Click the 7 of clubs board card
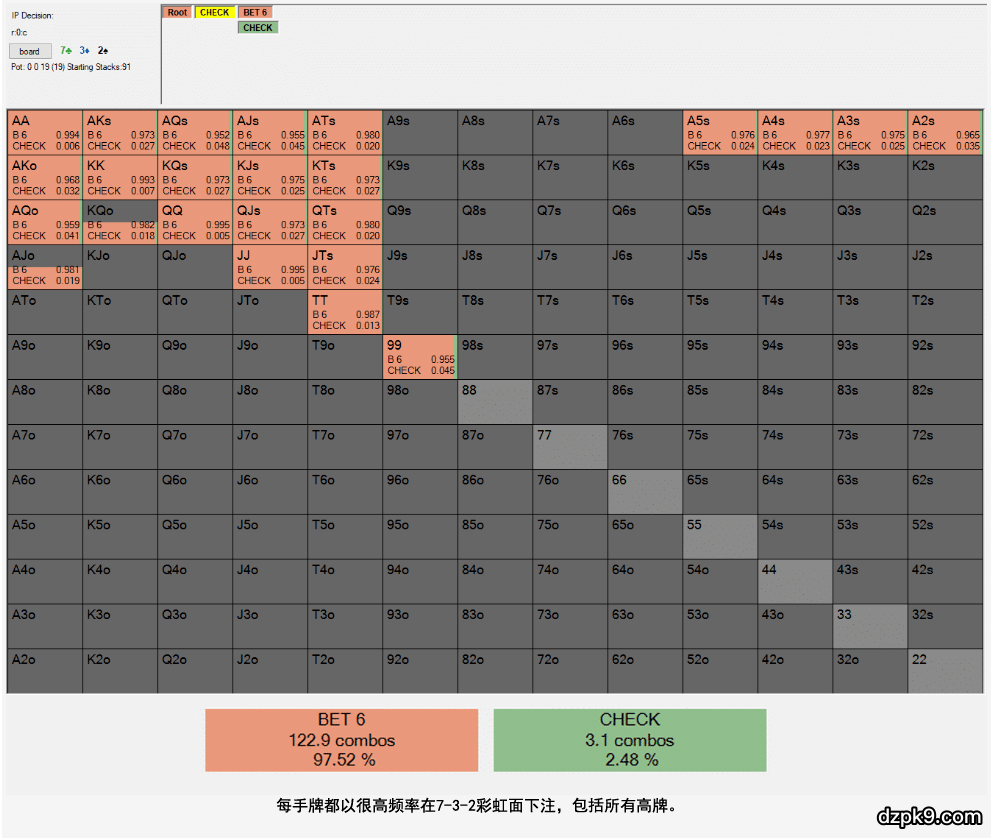Viewport: 991px width, 838px height. (66, 50)
